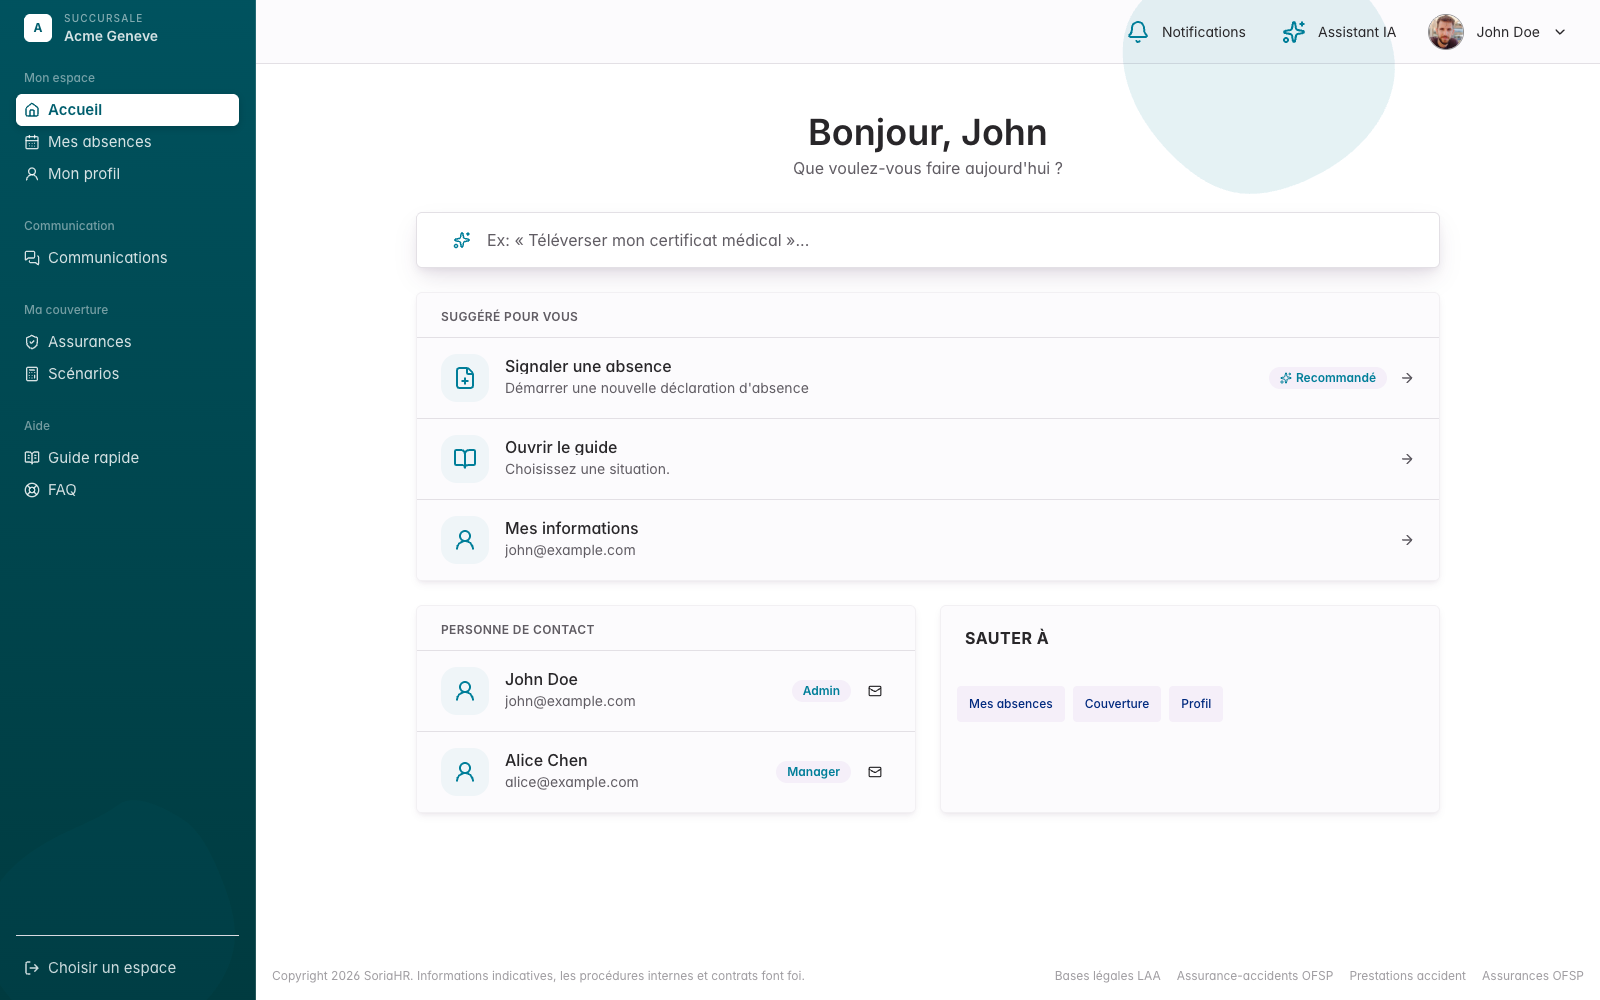Open Mon profil in sidebar
Image resolution: width=1600 pixels, height=1000 pixels.
(x=127, y=174)
